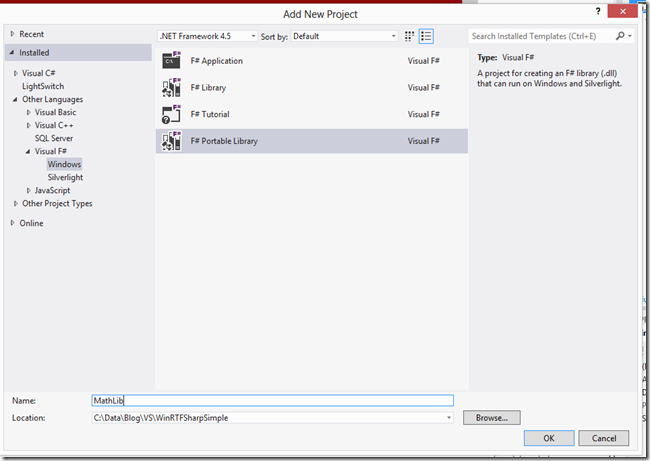Viewport: 650px width, 461px height.
Task: Open the search options dropdown arrow
Action: point(630,36)
